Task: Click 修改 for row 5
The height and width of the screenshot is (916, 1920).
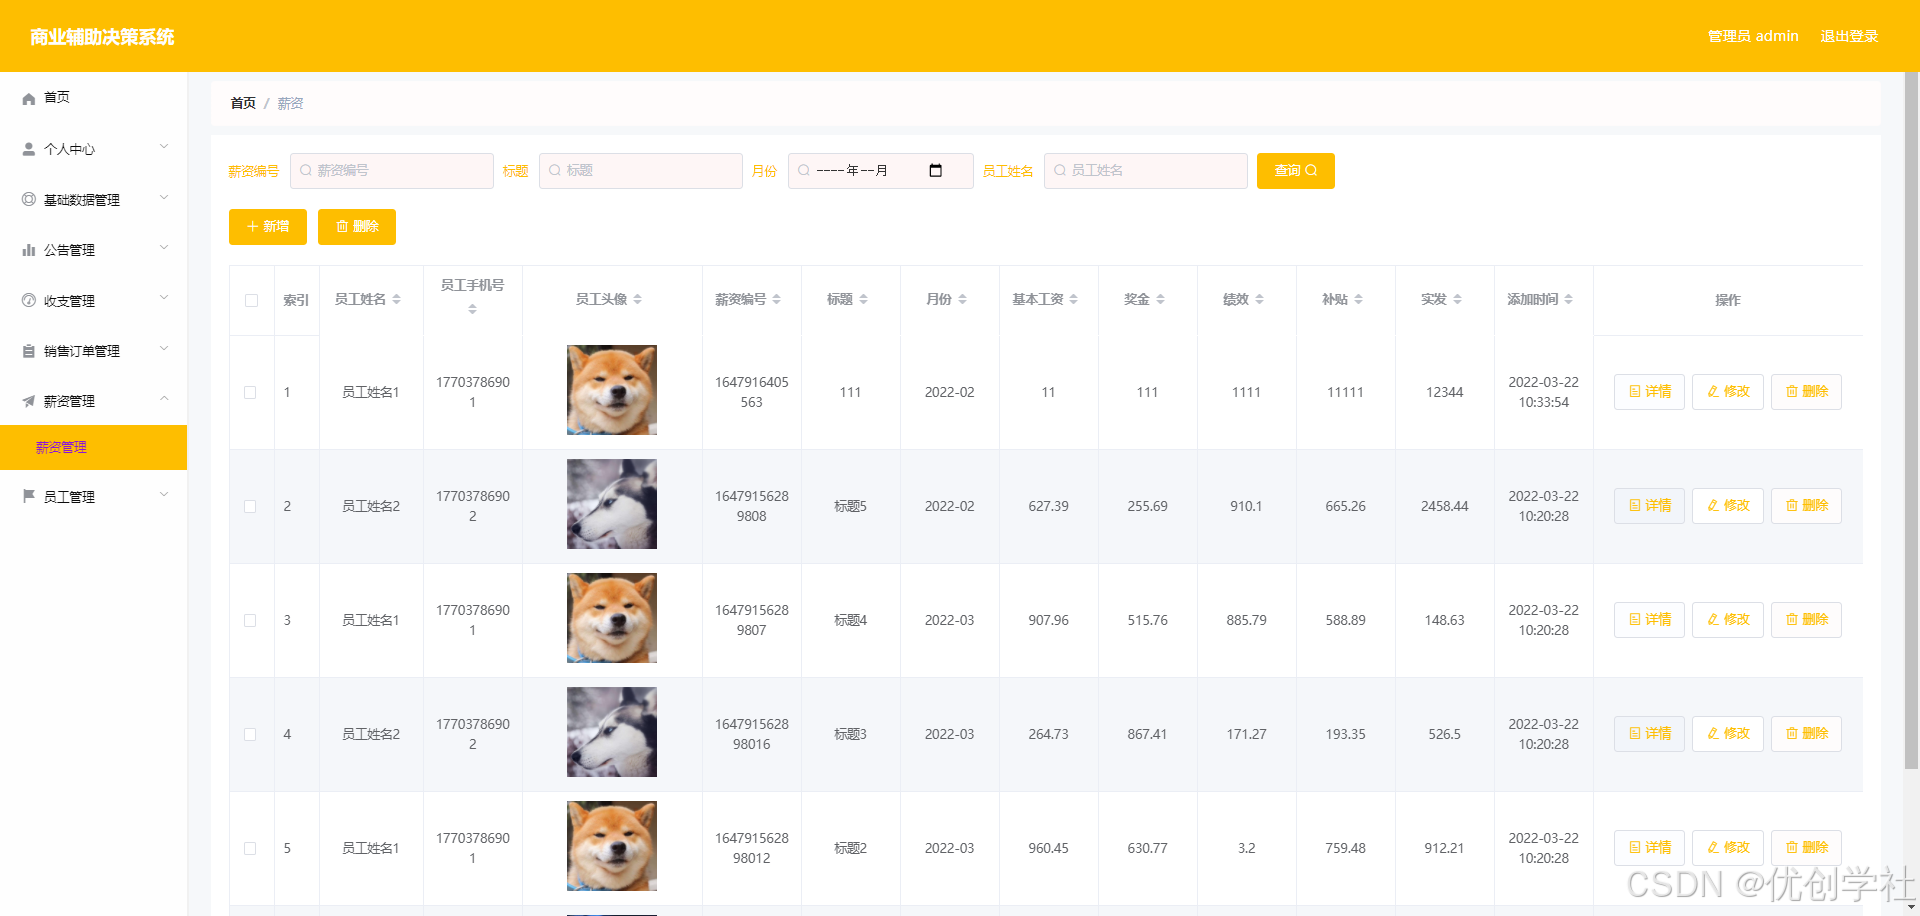Action: [x=1728, y=848]
